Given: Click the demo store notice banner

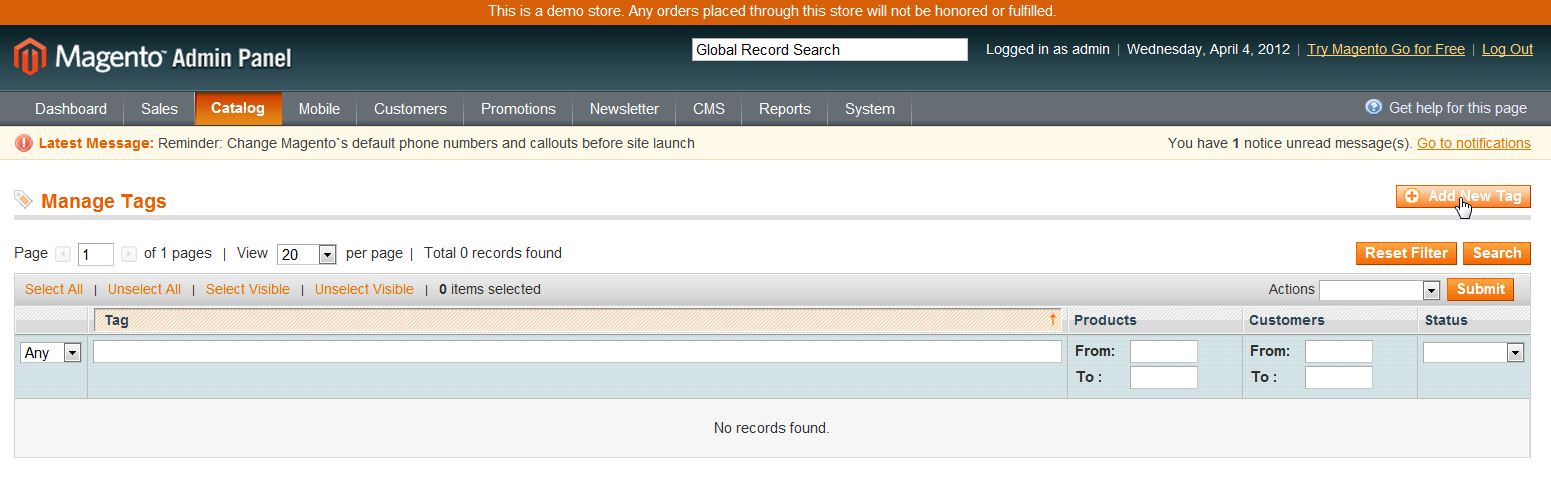Looking at the screenshot, I should pyautogui.click(x=775, y=12).
